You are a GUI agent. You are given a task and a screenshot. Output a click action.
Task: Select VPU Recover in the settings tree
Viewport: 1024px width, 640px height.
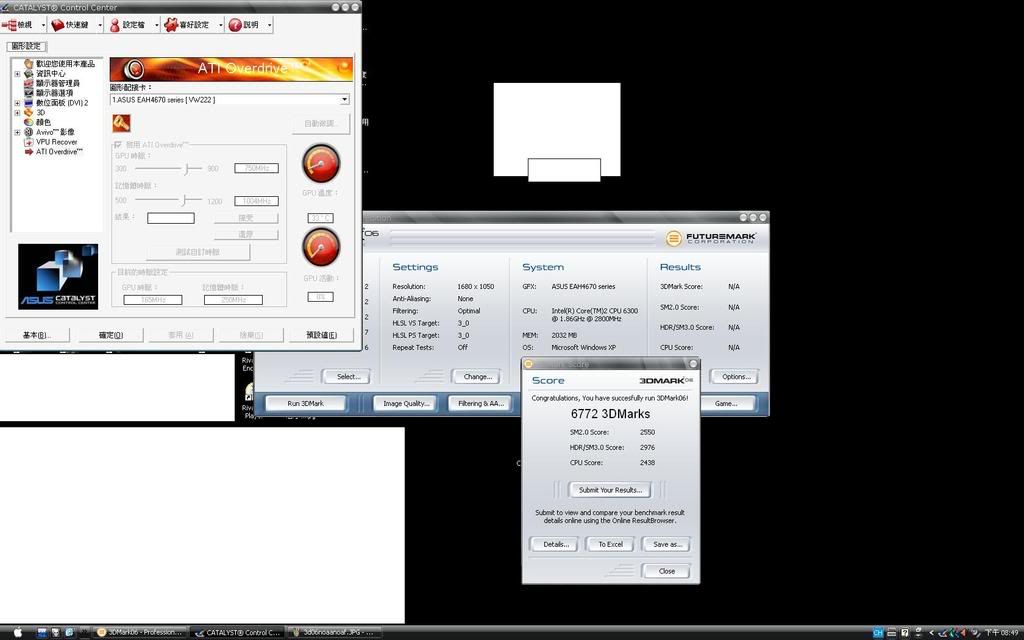tap(56, 142)
